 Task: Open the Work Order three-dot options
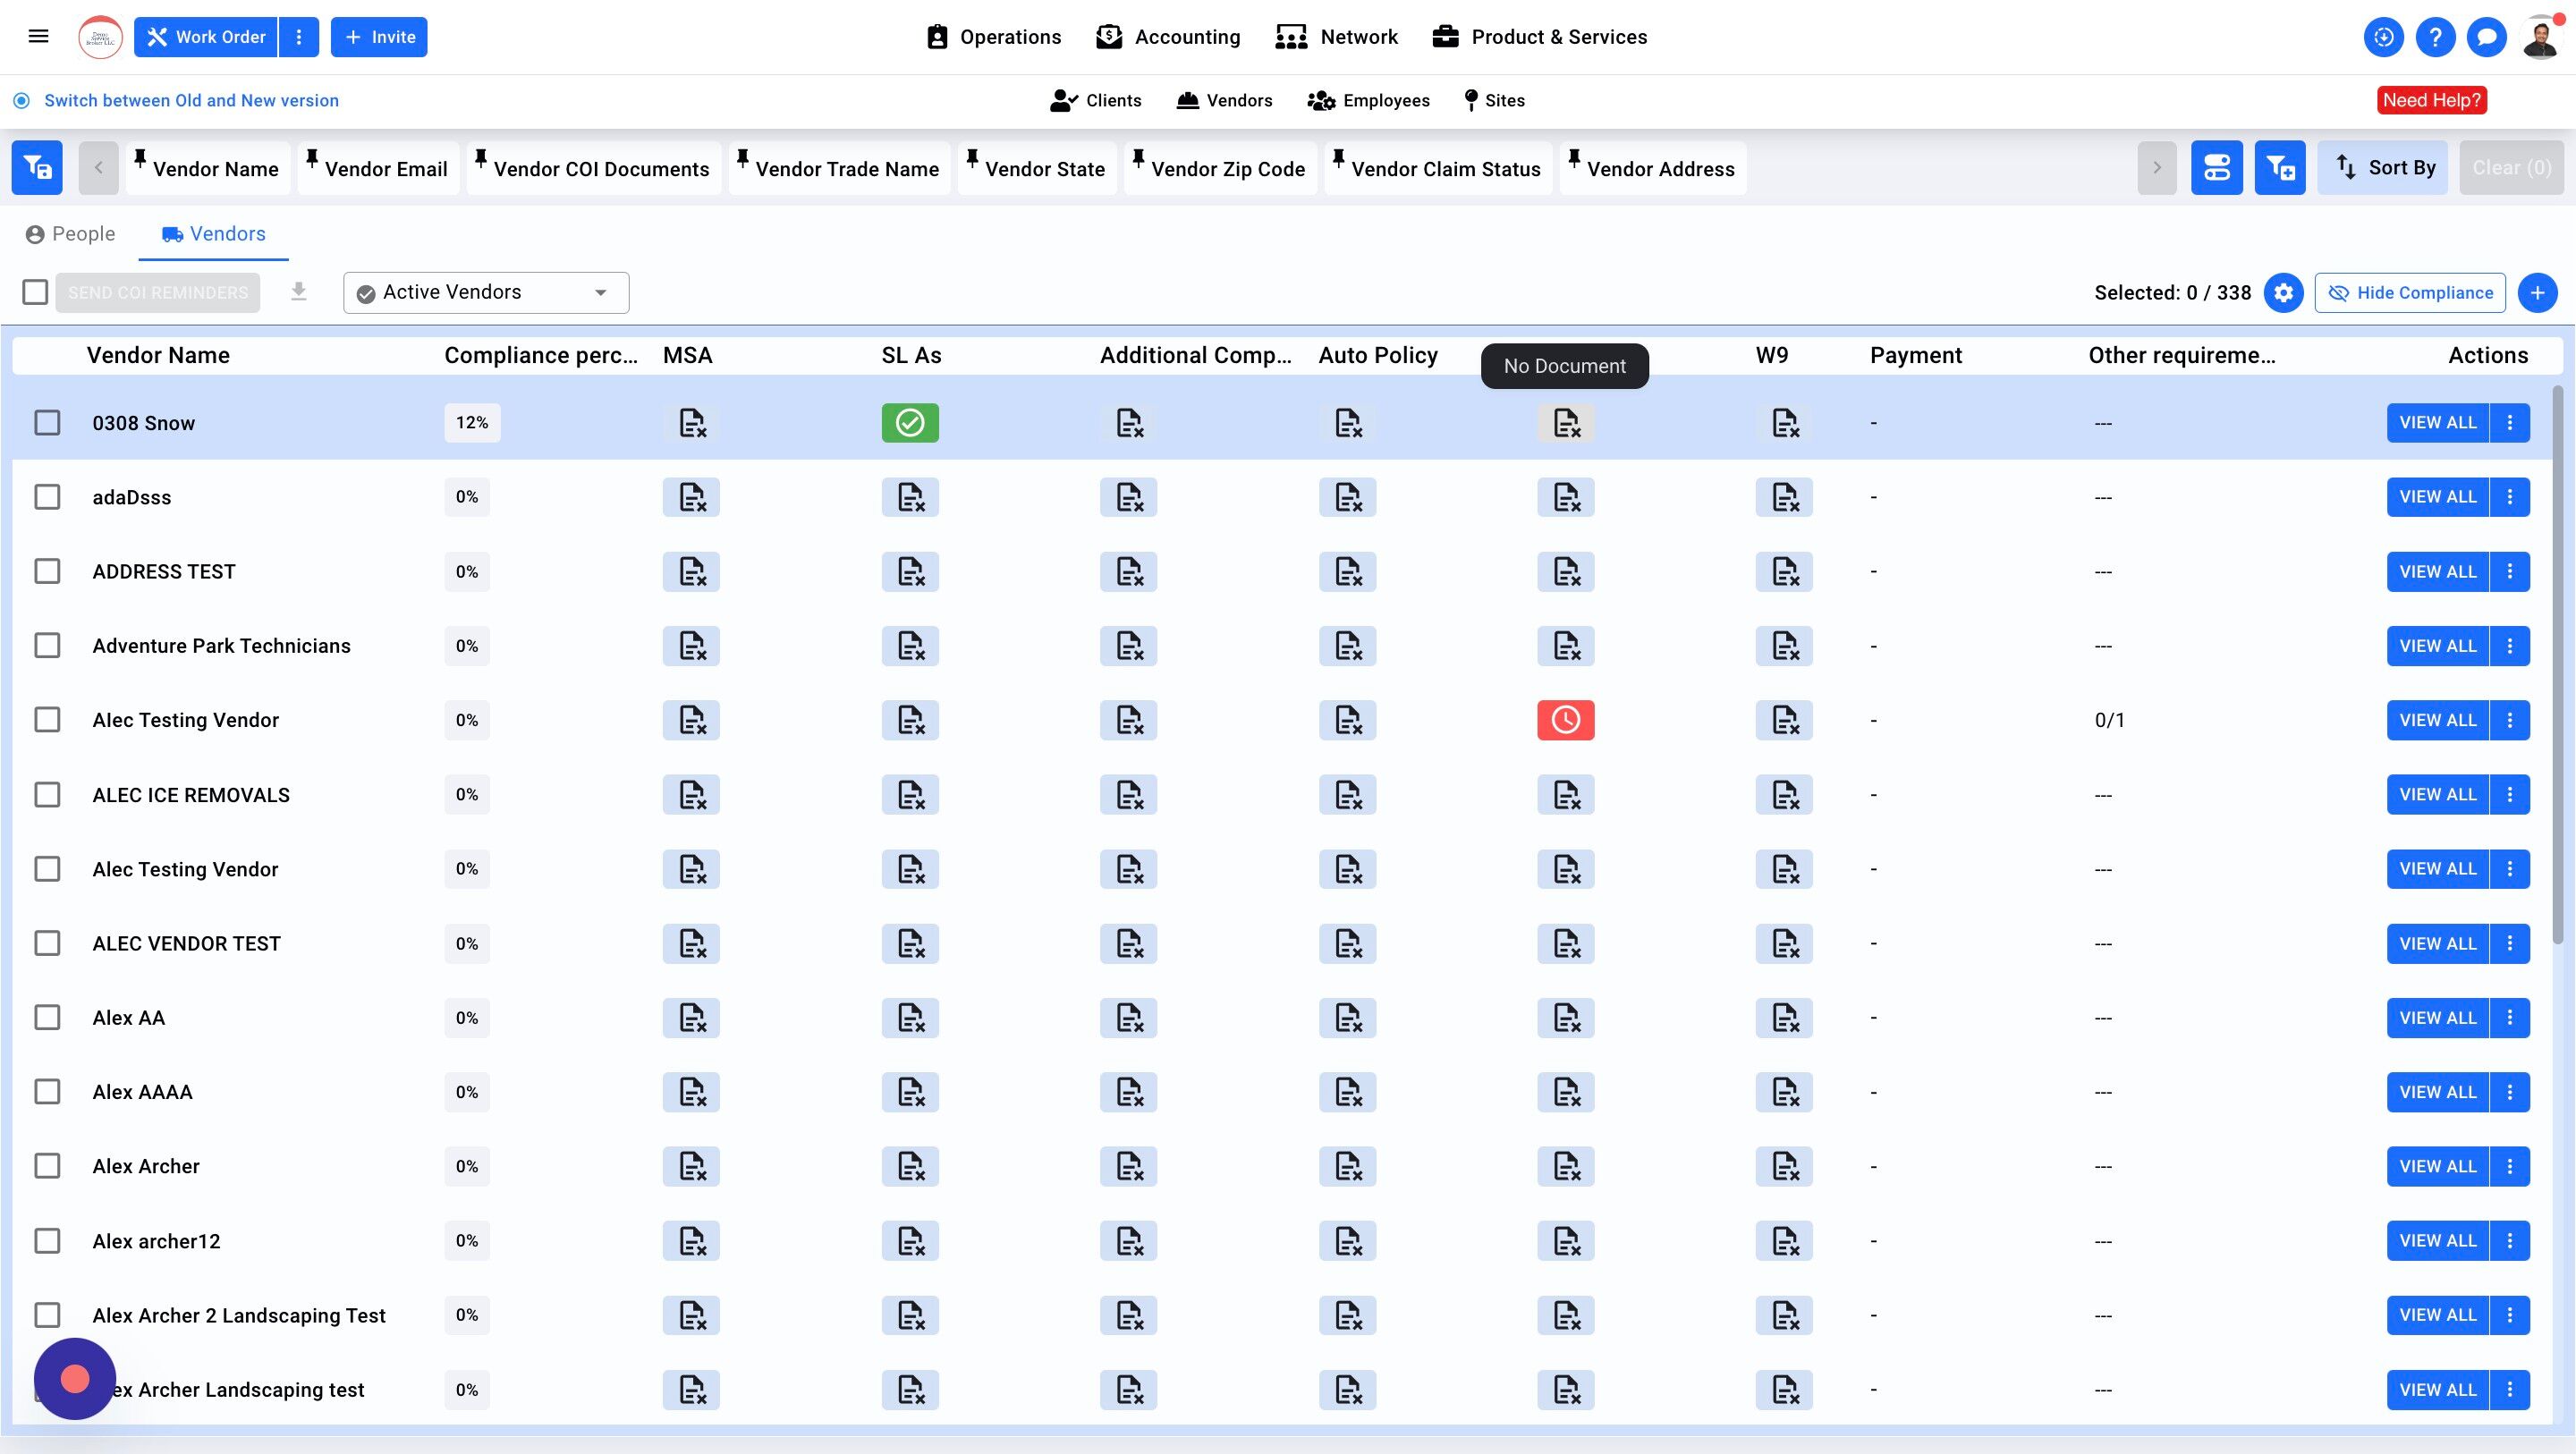pos(298,37)
